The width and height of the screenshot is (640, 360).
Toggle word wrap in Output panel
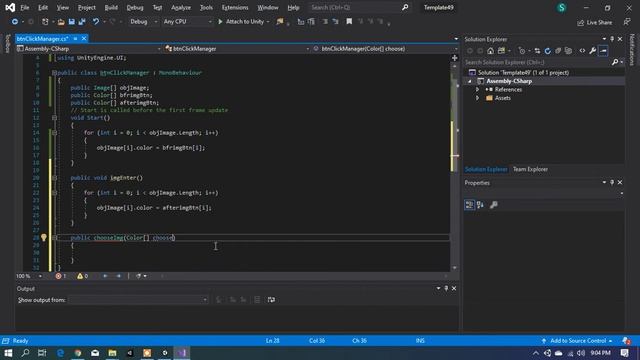tap(271, 300)
